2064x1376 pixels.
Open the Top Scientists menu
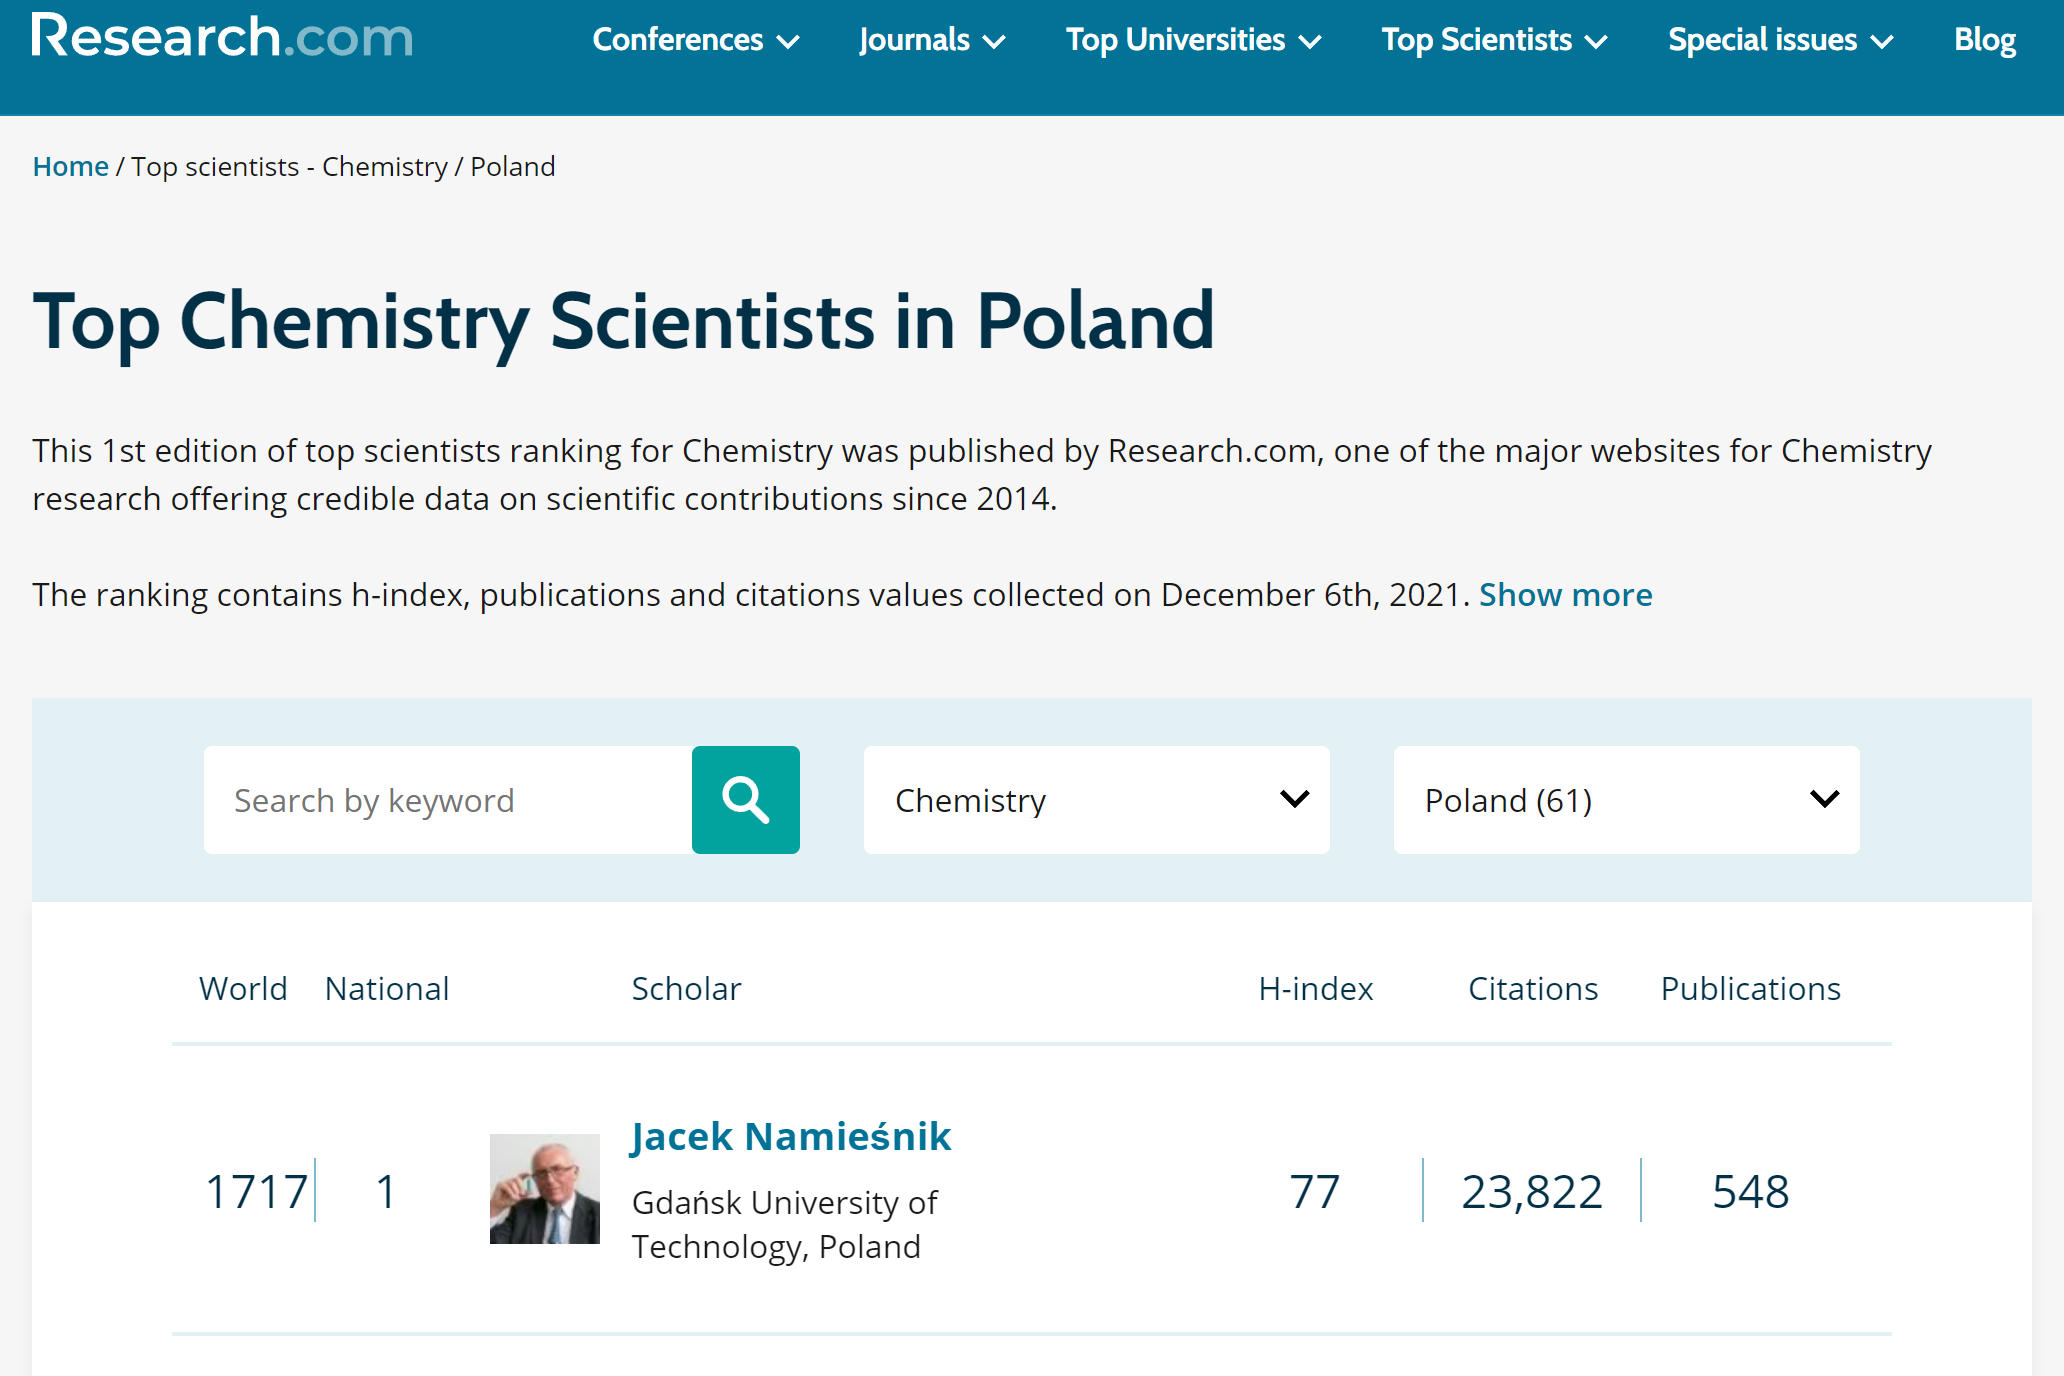coord(1494,40)
